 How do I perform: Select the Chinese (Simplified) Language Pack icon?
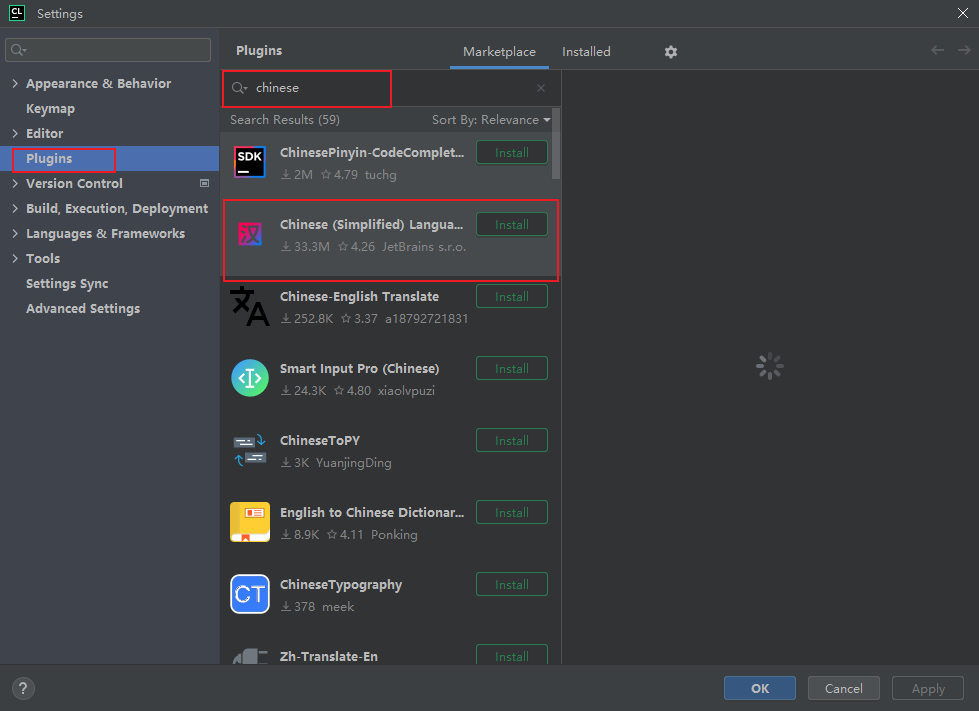(249, 234)
